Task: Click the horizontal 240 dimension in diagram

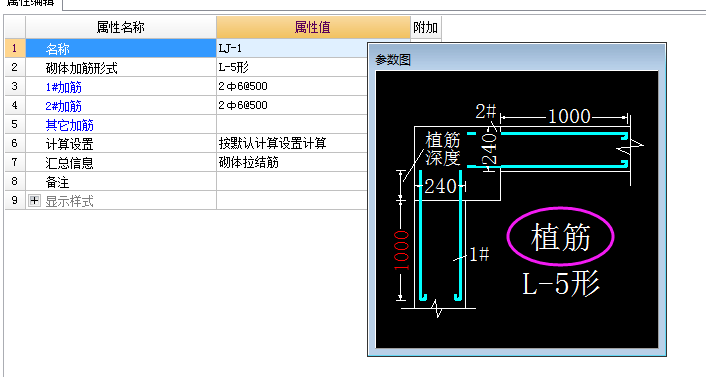Action: pos(440,186)
